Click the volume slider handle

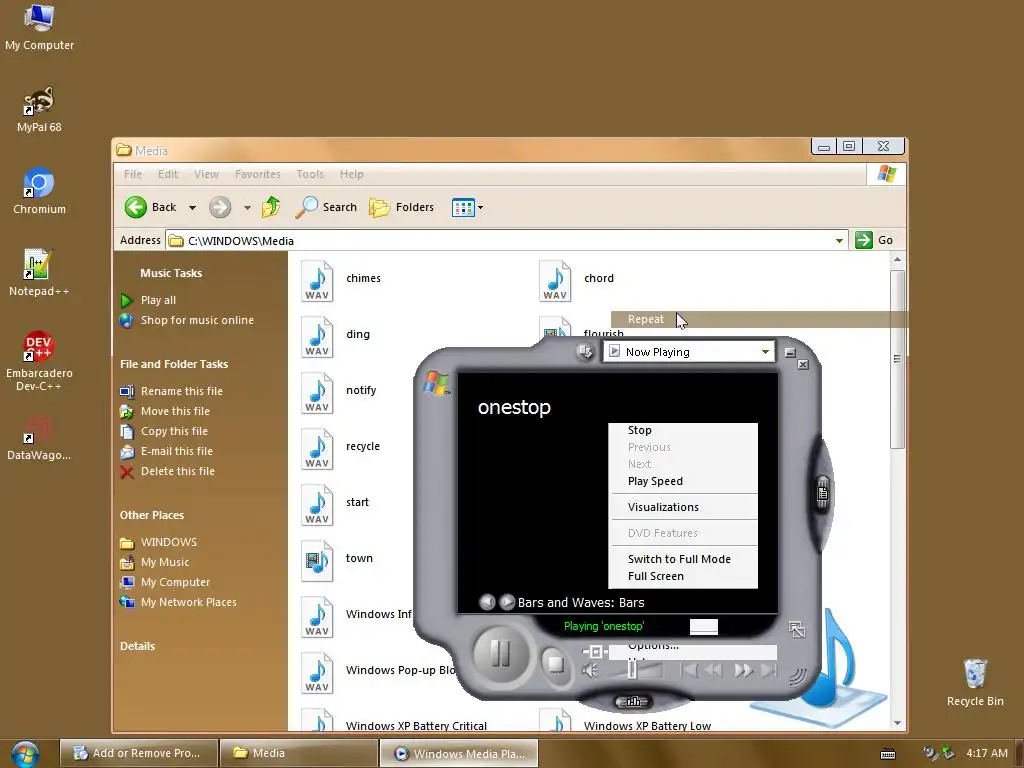click(x=632, y=669)
